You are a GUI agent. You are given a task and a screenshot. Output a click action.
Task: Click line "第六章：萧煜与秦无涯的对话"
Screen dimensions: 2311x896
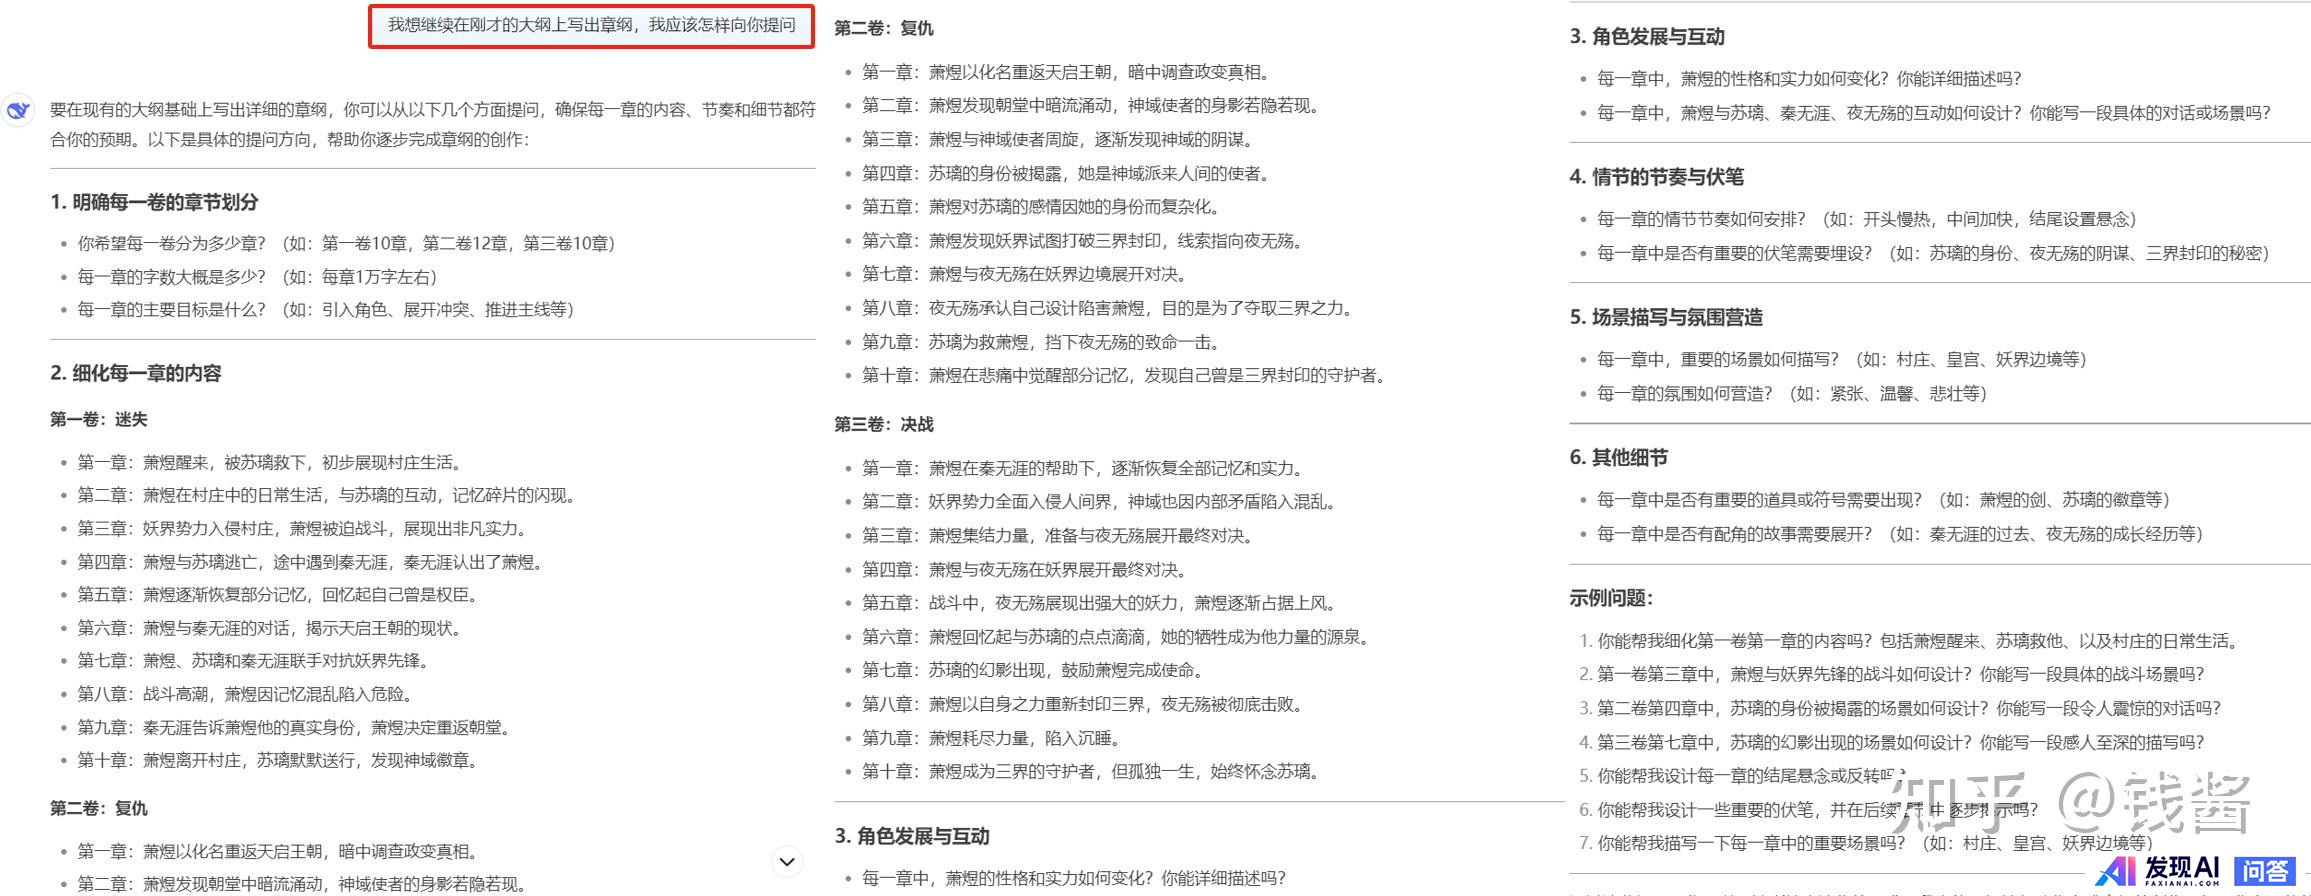point(270,628)
